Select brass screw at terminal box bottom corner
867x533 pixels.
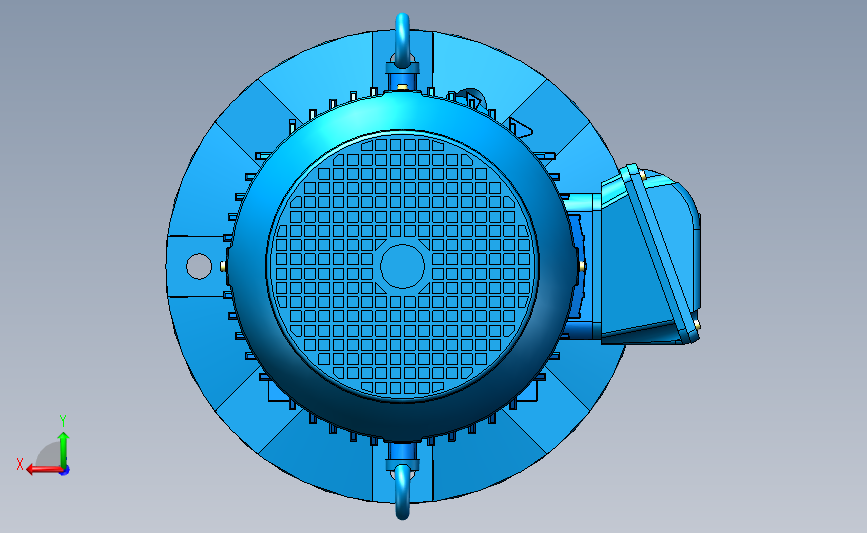(697, 324)
